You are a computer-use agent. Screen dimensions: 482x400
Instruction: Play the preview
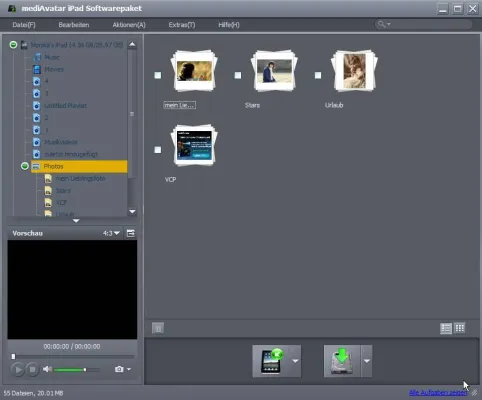[x=18, y=369]
